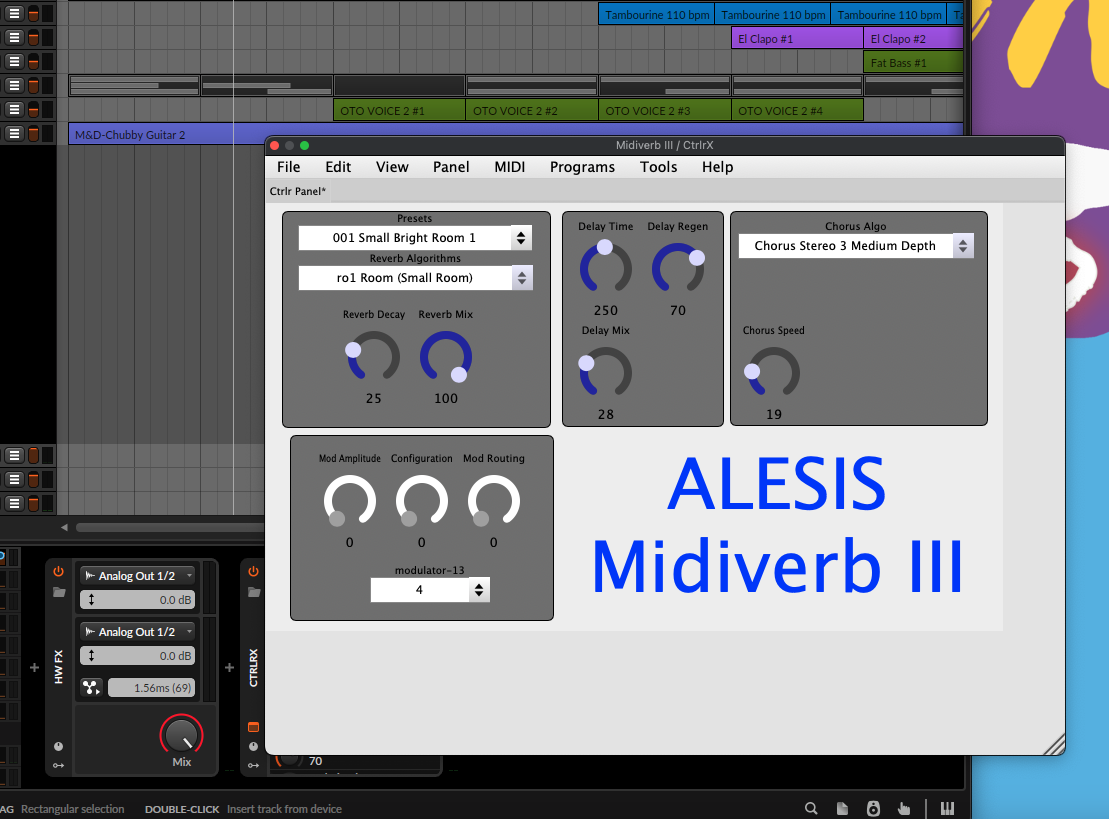Click the Chubby Guitar track header list icon

pos(14,134)
